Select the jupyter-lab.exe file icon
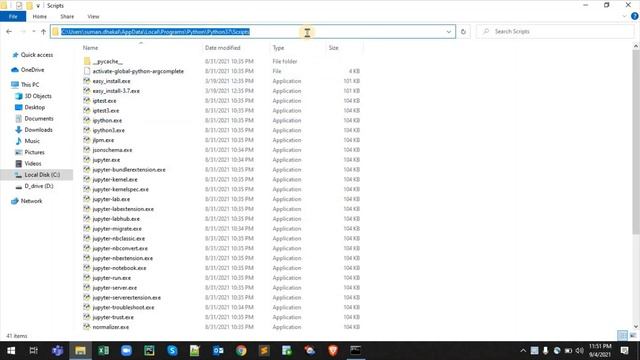 [87, 199]
